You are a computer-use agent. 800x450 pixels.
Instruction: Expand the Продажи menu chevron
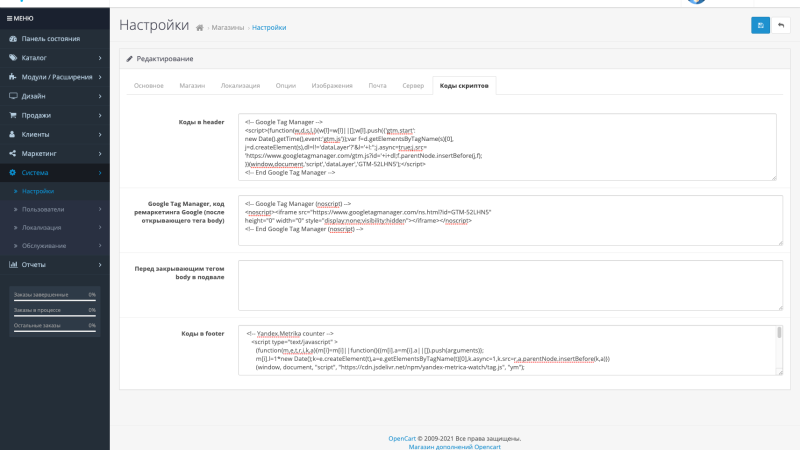click(x=100, y=115)
